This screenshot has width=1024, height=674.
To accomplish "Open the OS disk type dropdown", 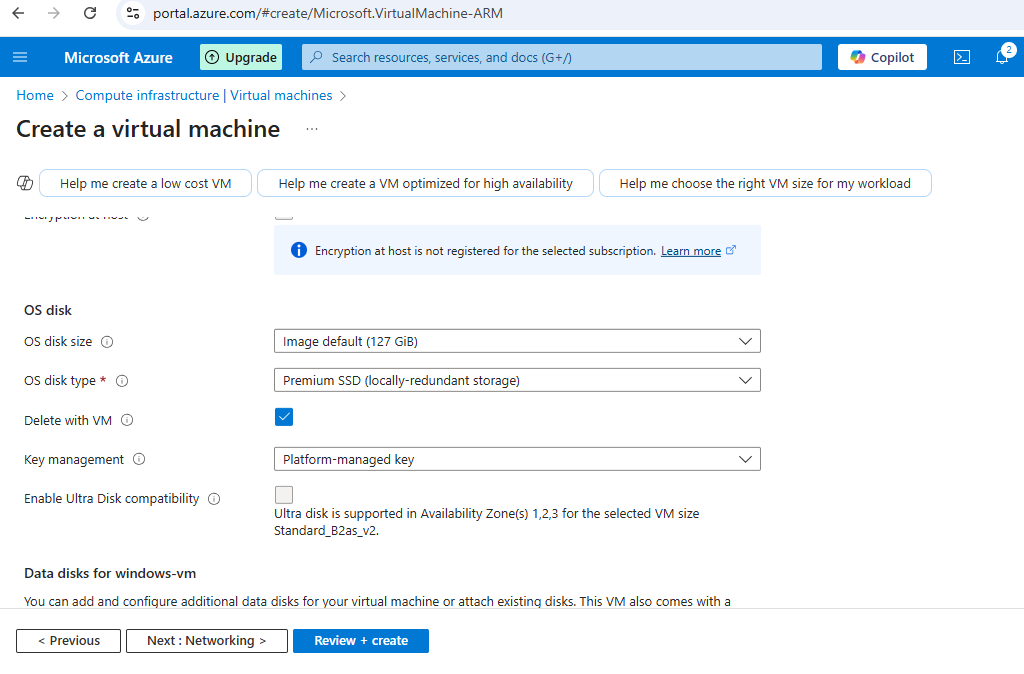I will [517, 380].
